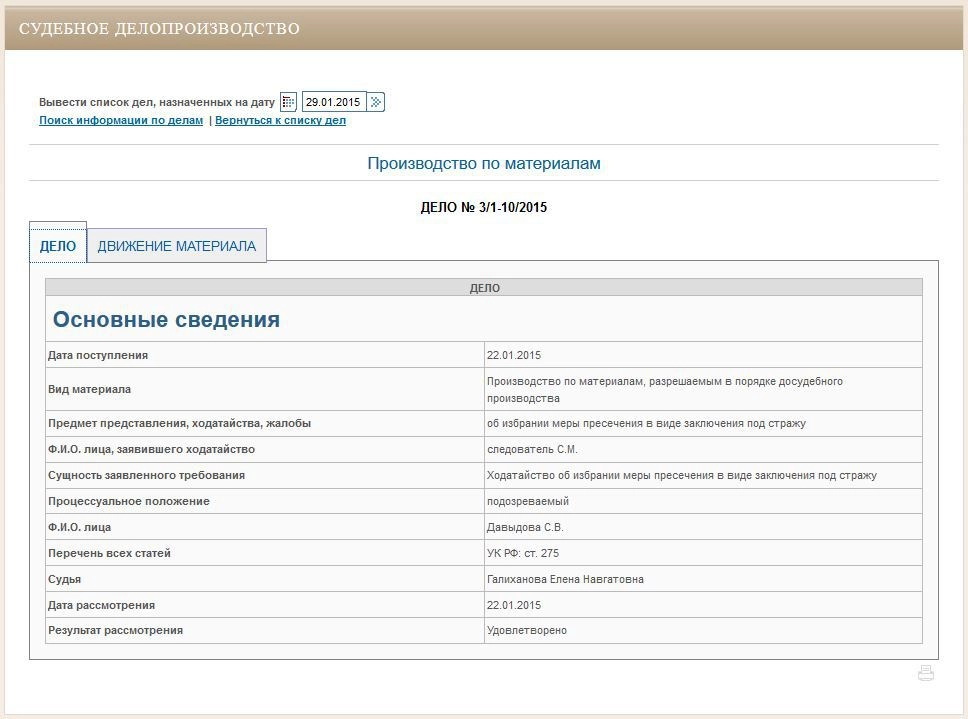Image resolution: width=968 pixels, height=719 pixels.
Task: Switch to the 'ДВИЖЕНИЕ МАТЕРИАЛА' tab
Action: 176,246
